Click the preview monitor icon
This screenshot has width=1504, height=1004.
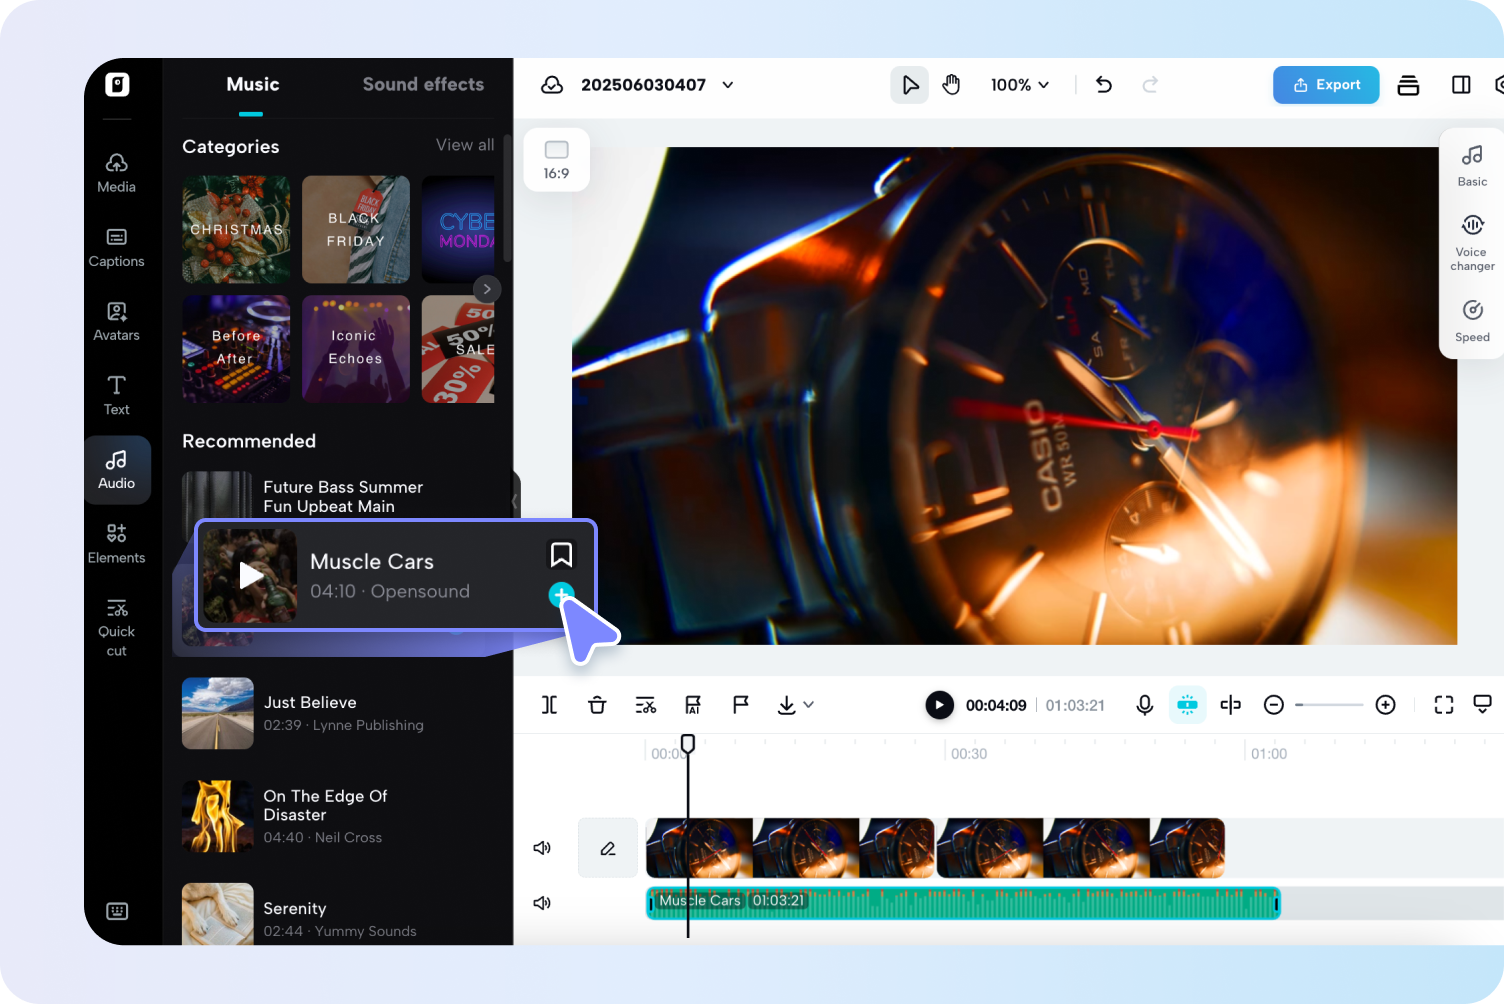pyautogui.click(x=1483, y=705)
